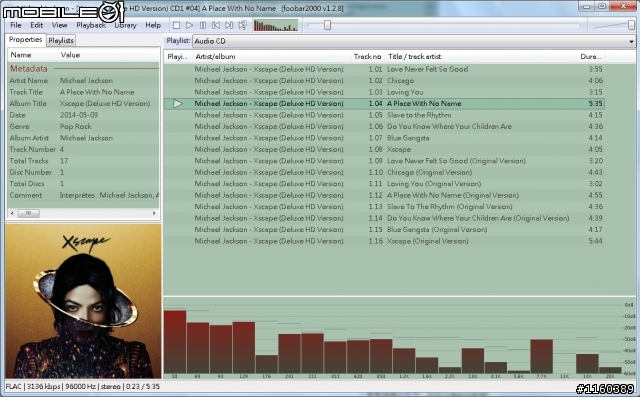Click the Properties scrollbar right arrow
This screenshot has height=397, width=640.
[x=154, y=213]
